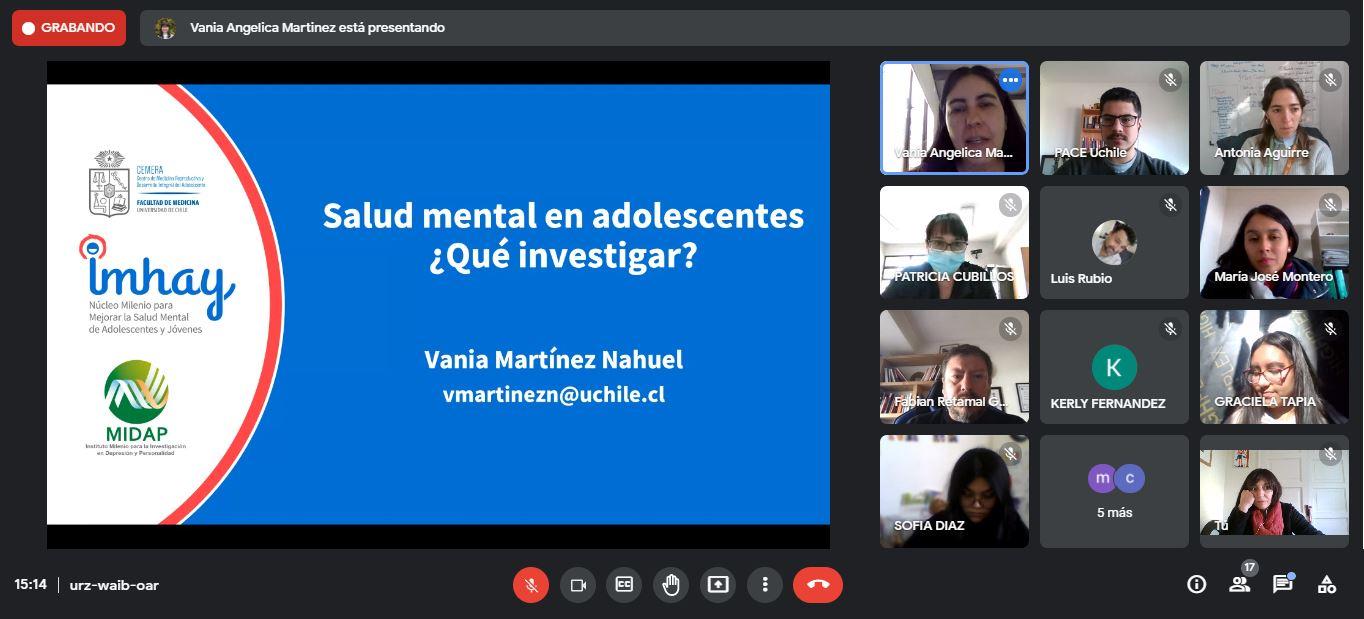The image size is (1364, 619).
Task: Turn on closed captions
Action: coord(624,585)
